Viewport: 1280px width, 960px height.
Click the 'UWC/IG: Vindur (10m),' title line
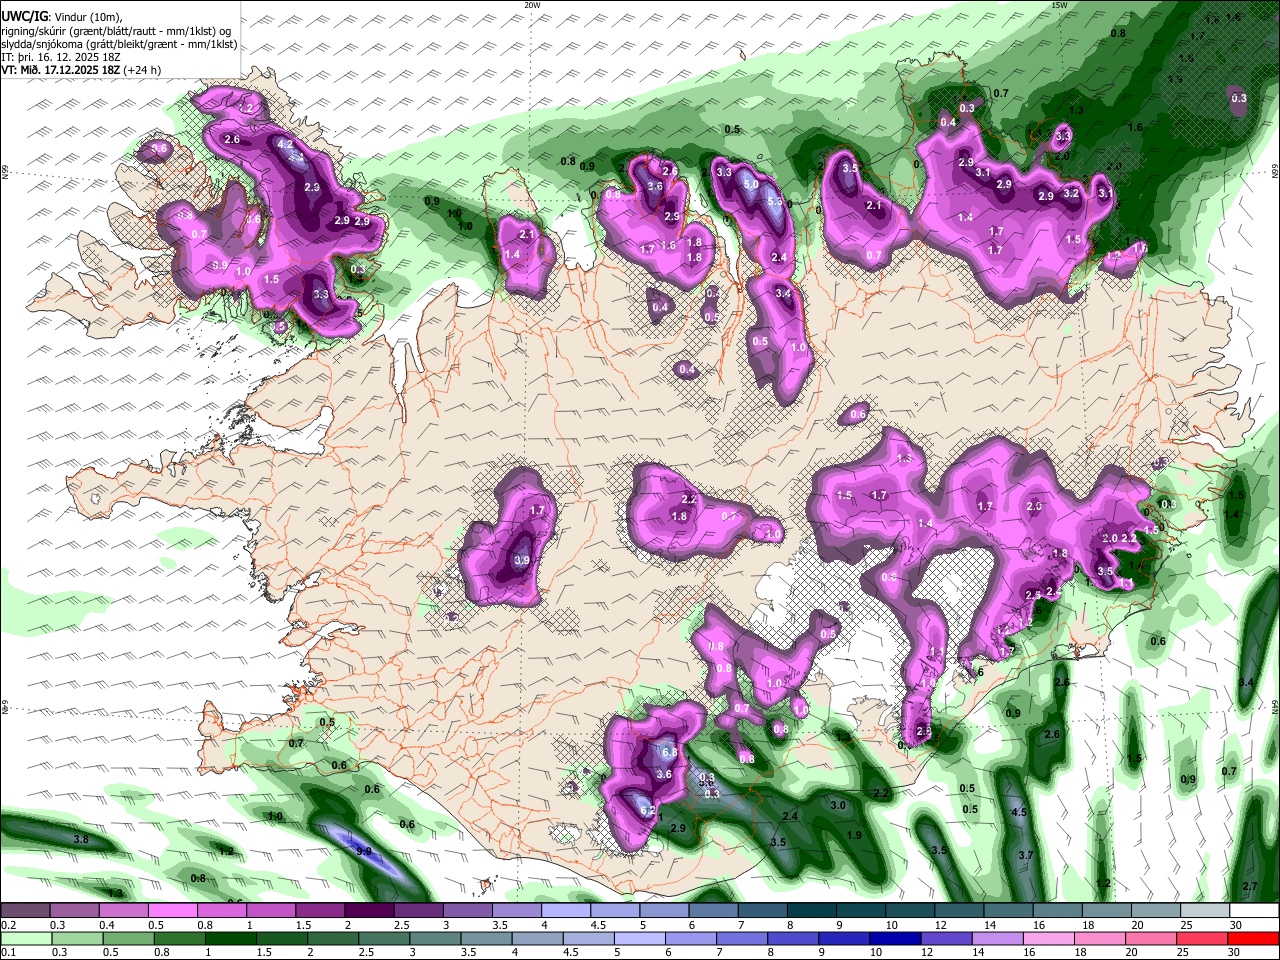[x=62, y=17]
